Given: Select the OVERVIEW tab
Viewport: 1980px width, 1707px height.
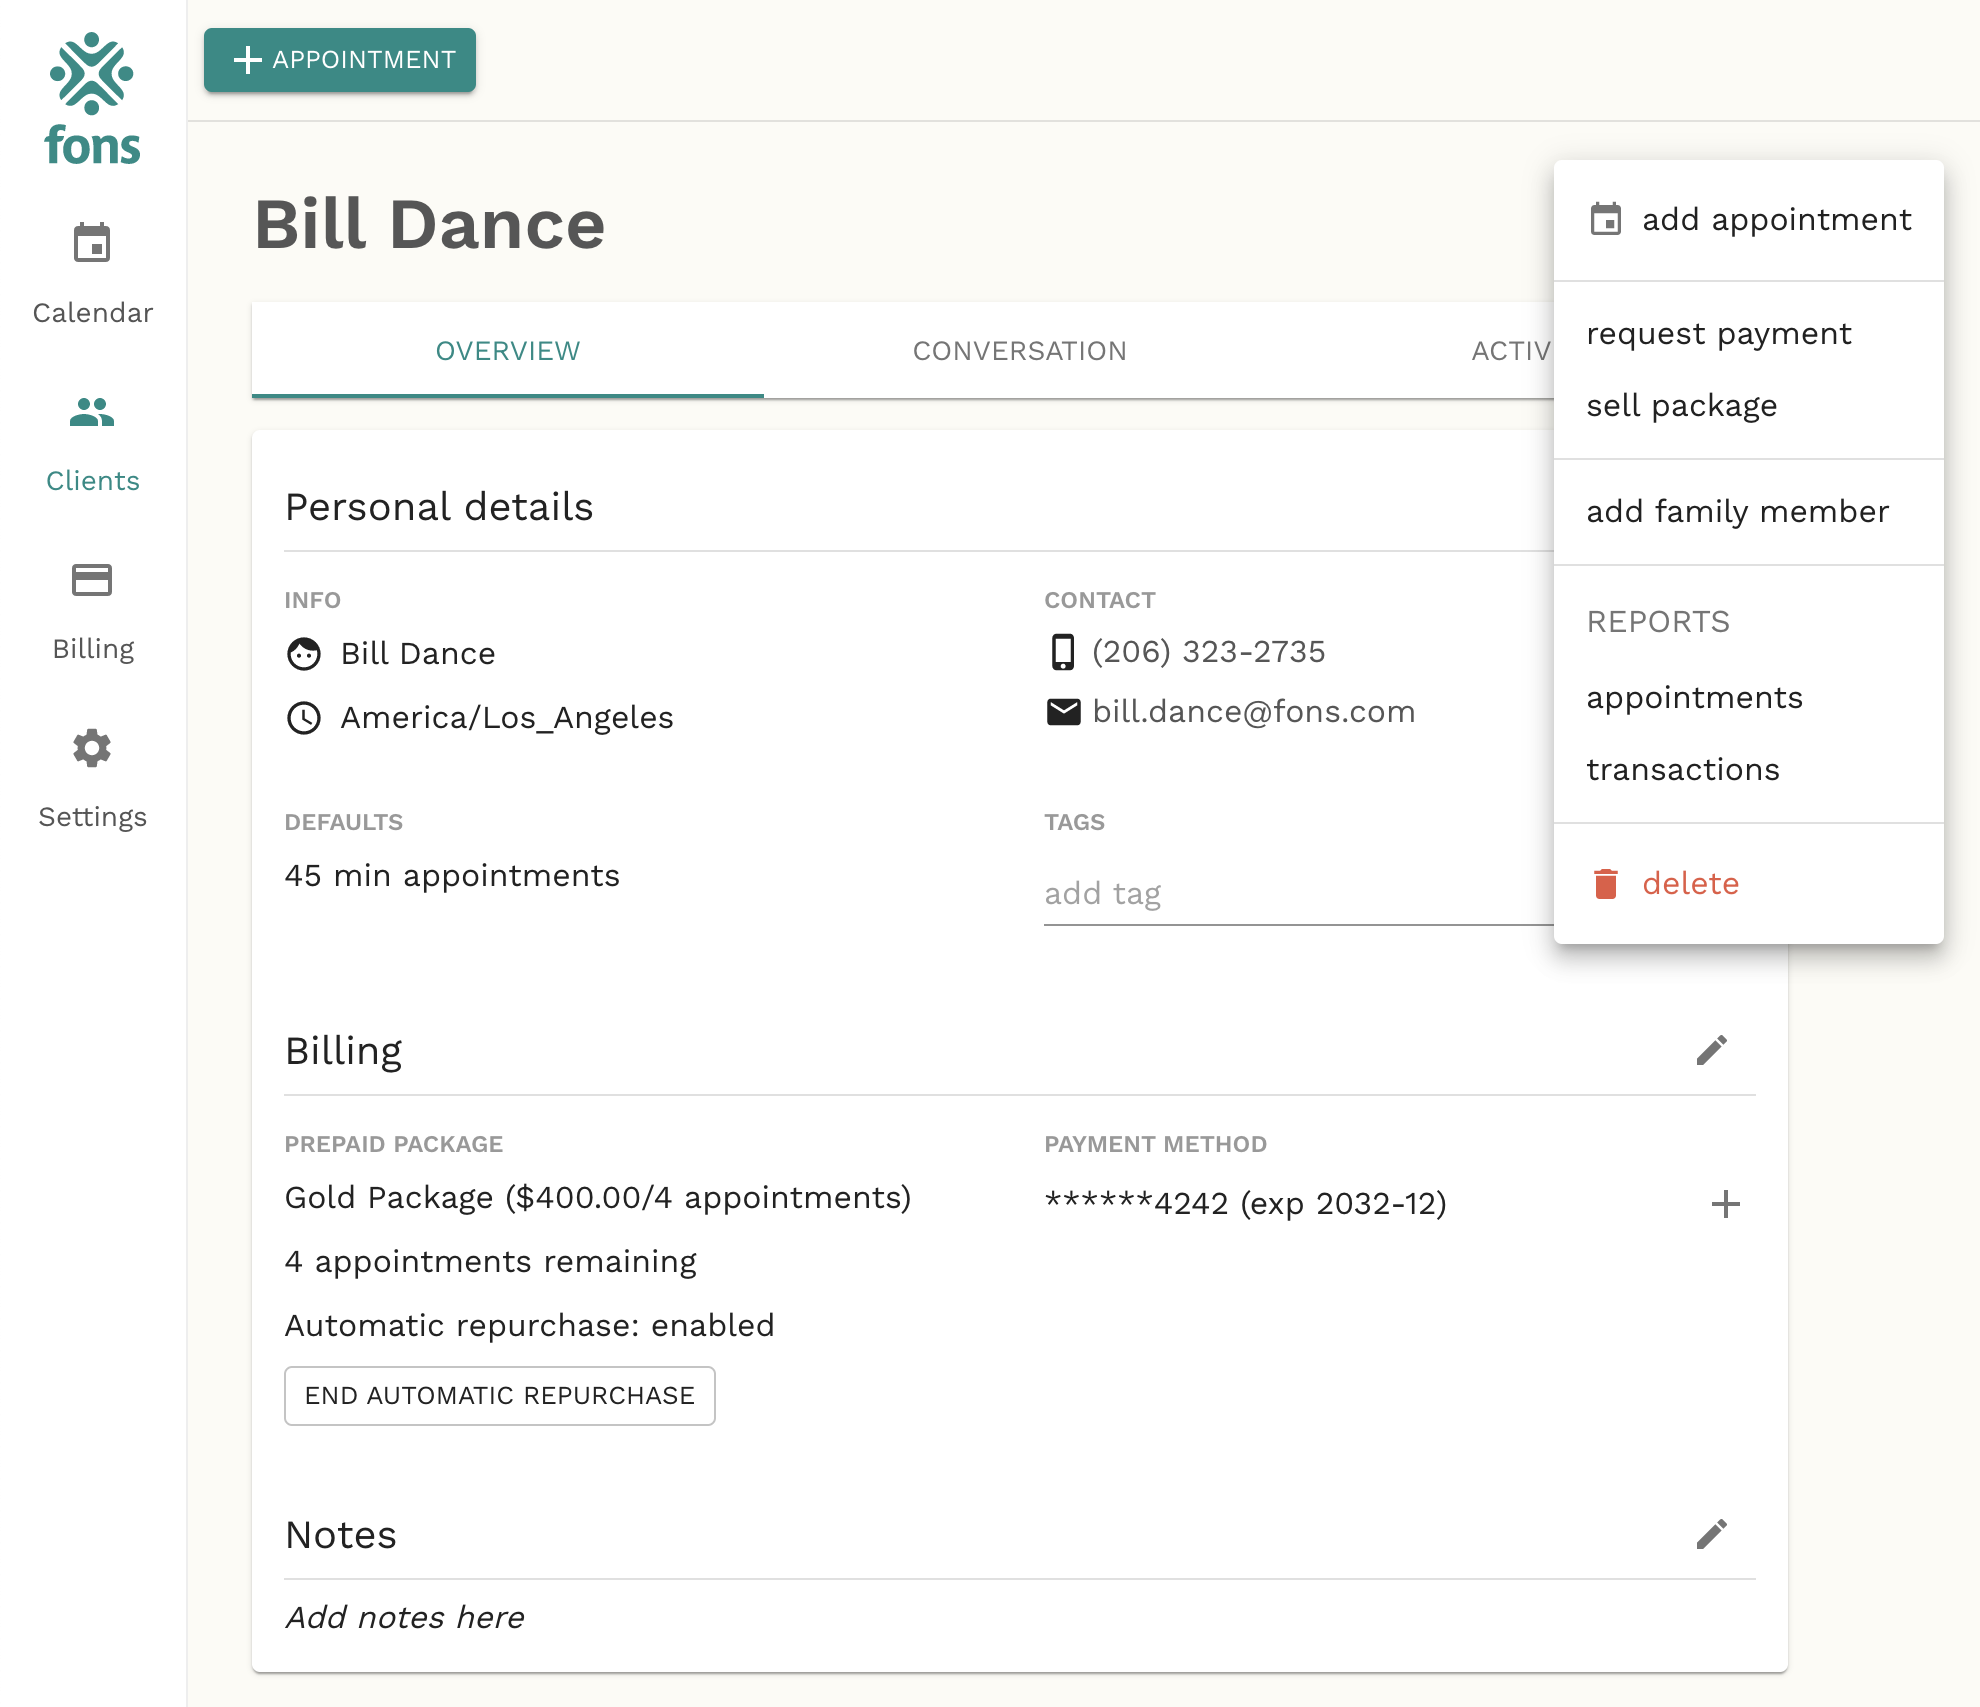Looking at the screenshot, I should tap(508, 350).
